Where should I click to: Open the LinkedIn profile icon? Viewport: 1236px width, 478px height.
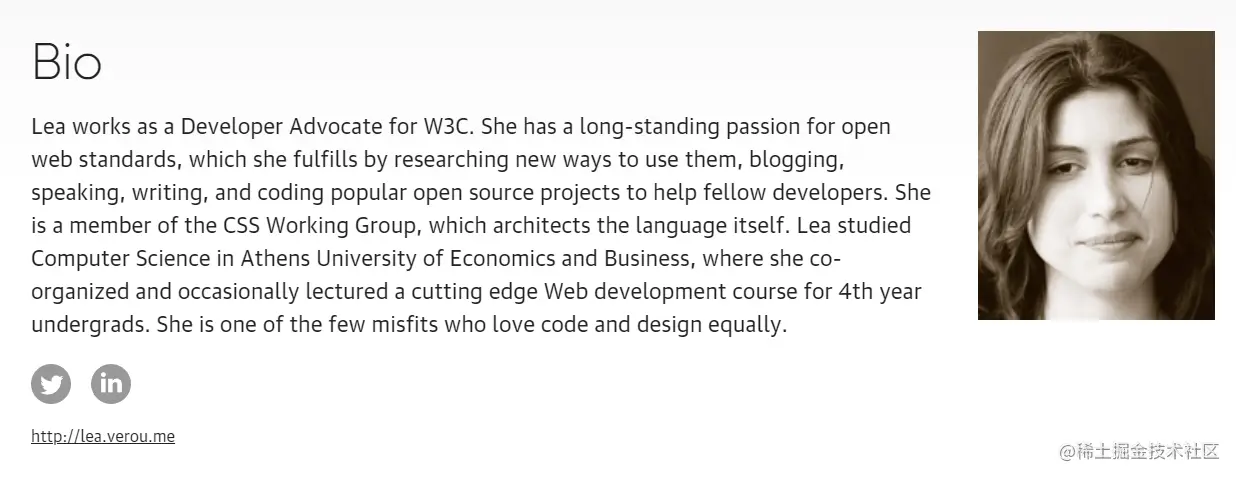click(x=111, y=384)
